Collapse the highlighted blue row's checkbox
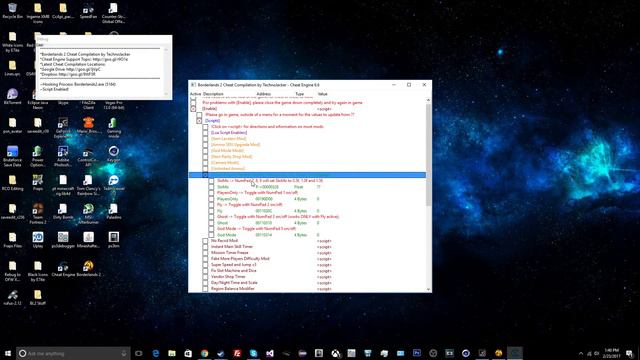640x360 pixels. (x=205, y=175)
